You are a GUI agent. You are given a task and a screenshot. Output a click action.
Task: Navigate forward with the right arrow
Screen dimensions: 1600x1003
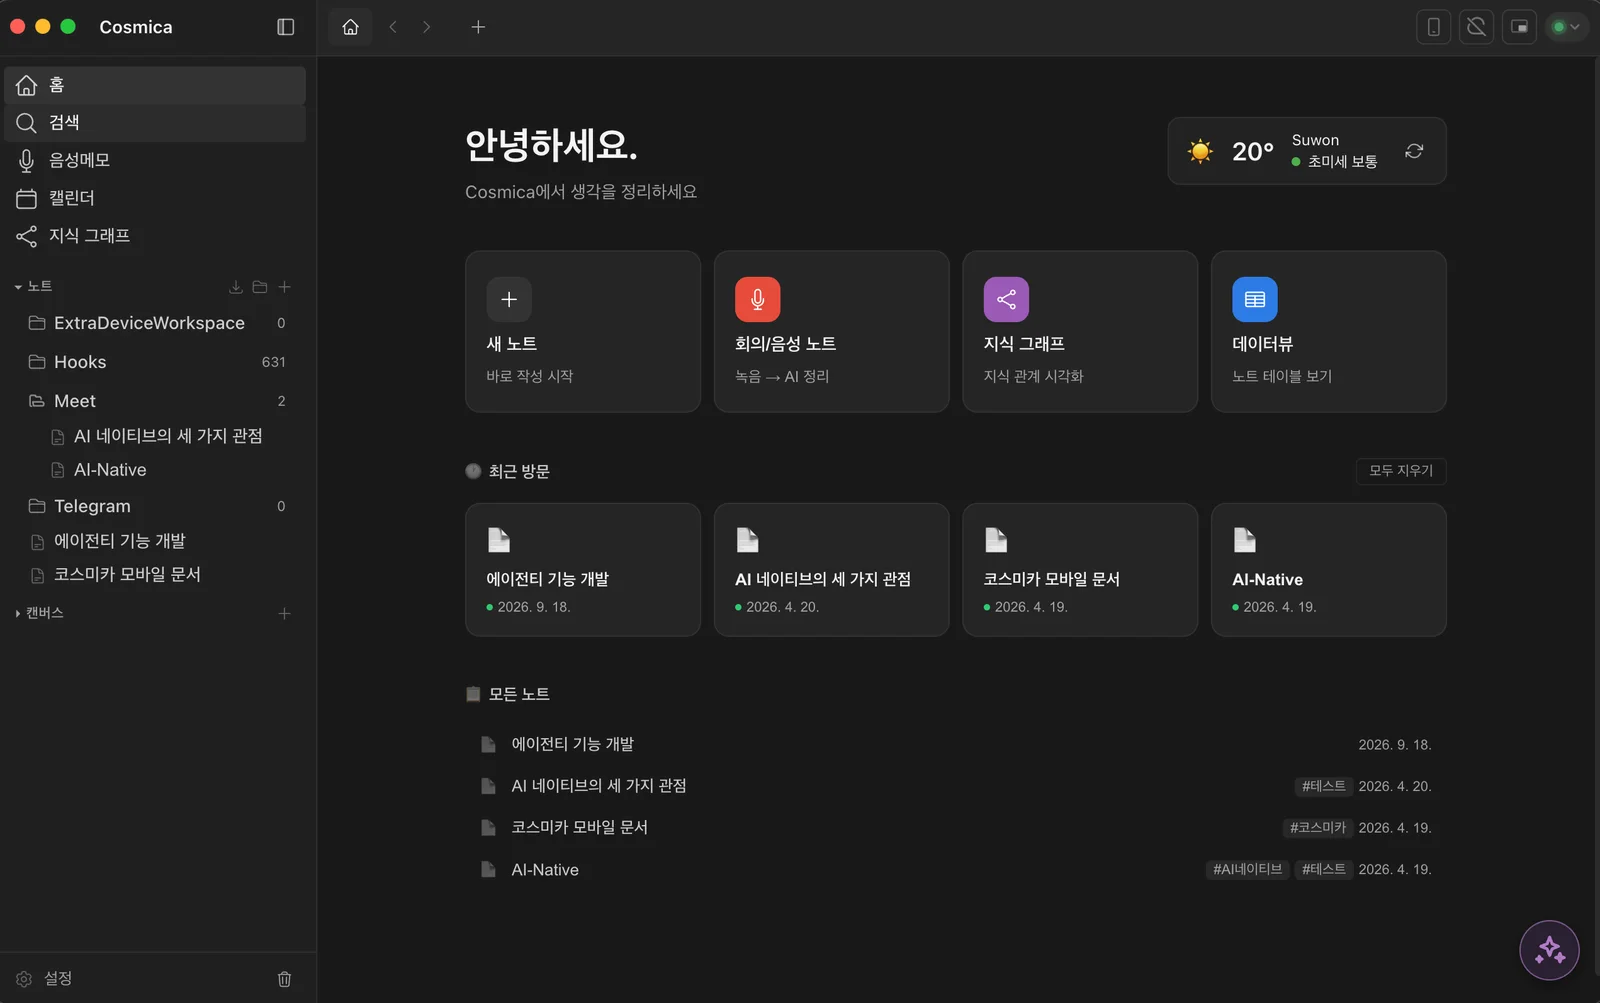pos(427,27)
